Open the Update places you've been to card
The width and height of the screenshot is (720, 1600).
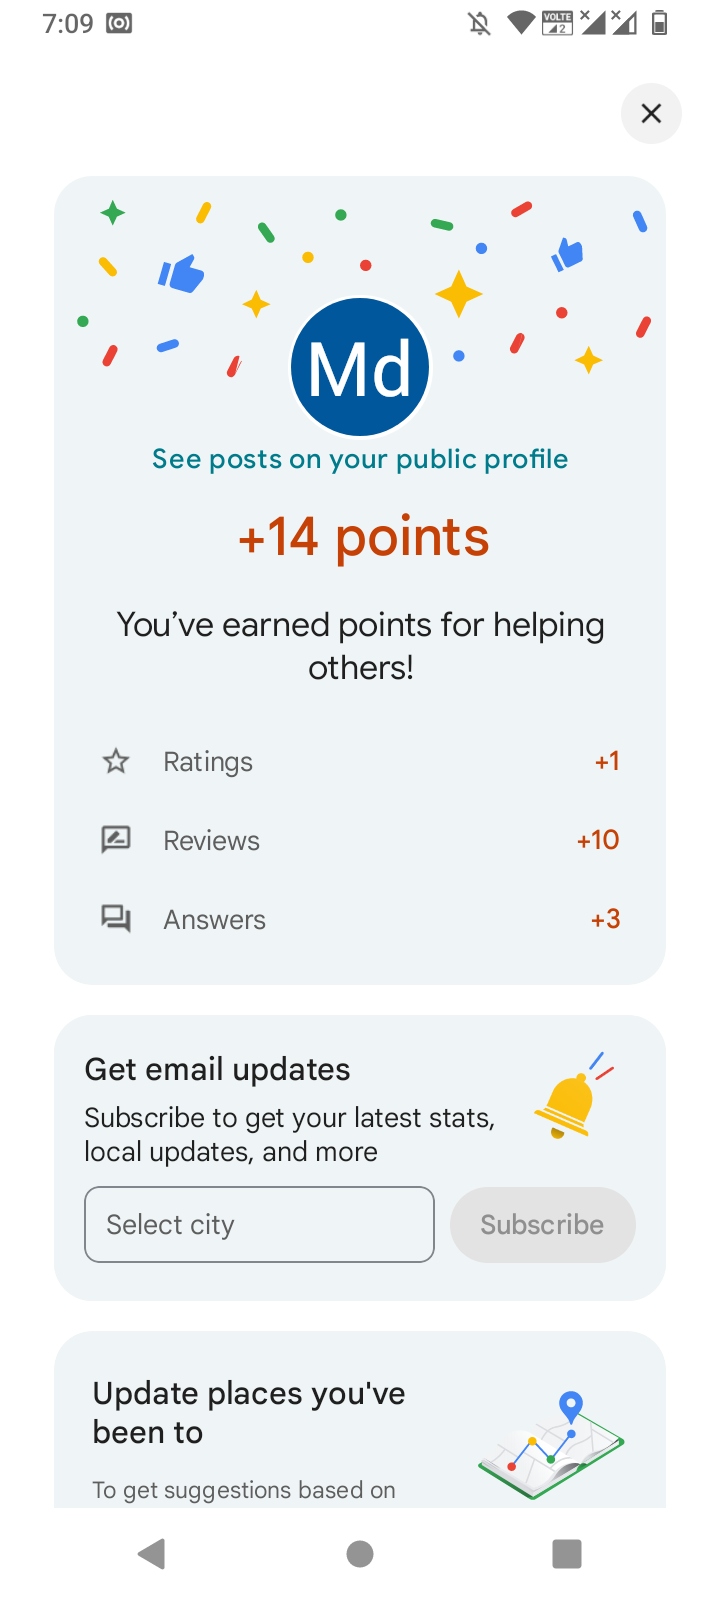[250, 1413]
